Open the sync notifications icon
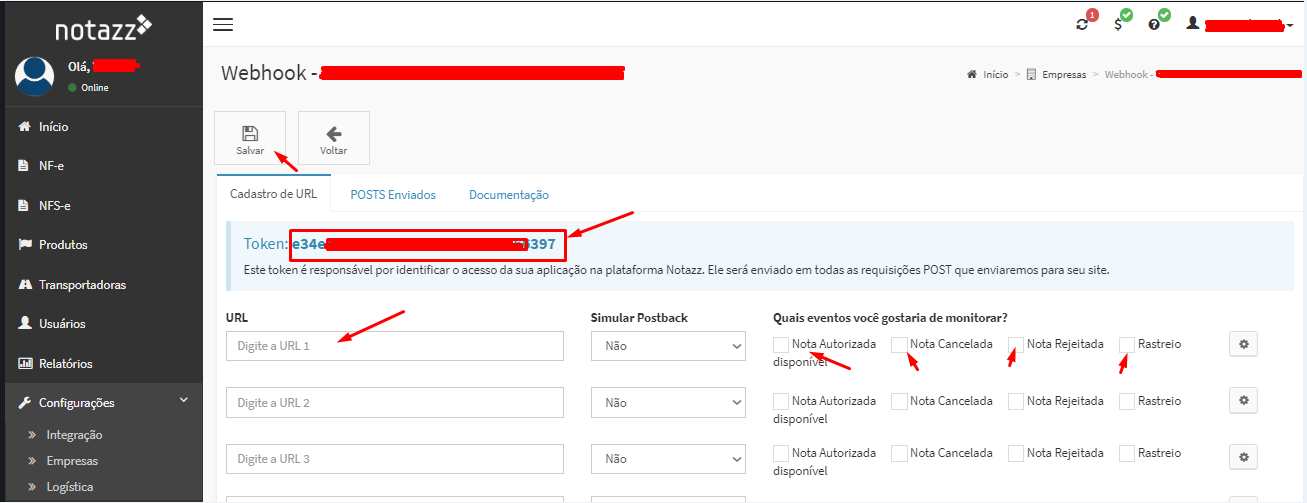Screen dimensions: 1307x503 1083,23
